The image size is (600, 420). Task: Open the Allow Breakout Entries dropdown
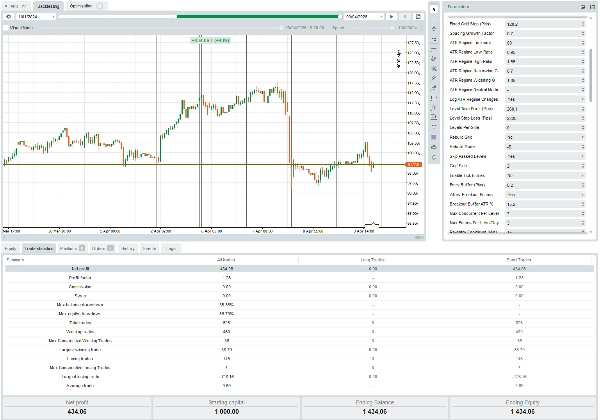(545, 195)
